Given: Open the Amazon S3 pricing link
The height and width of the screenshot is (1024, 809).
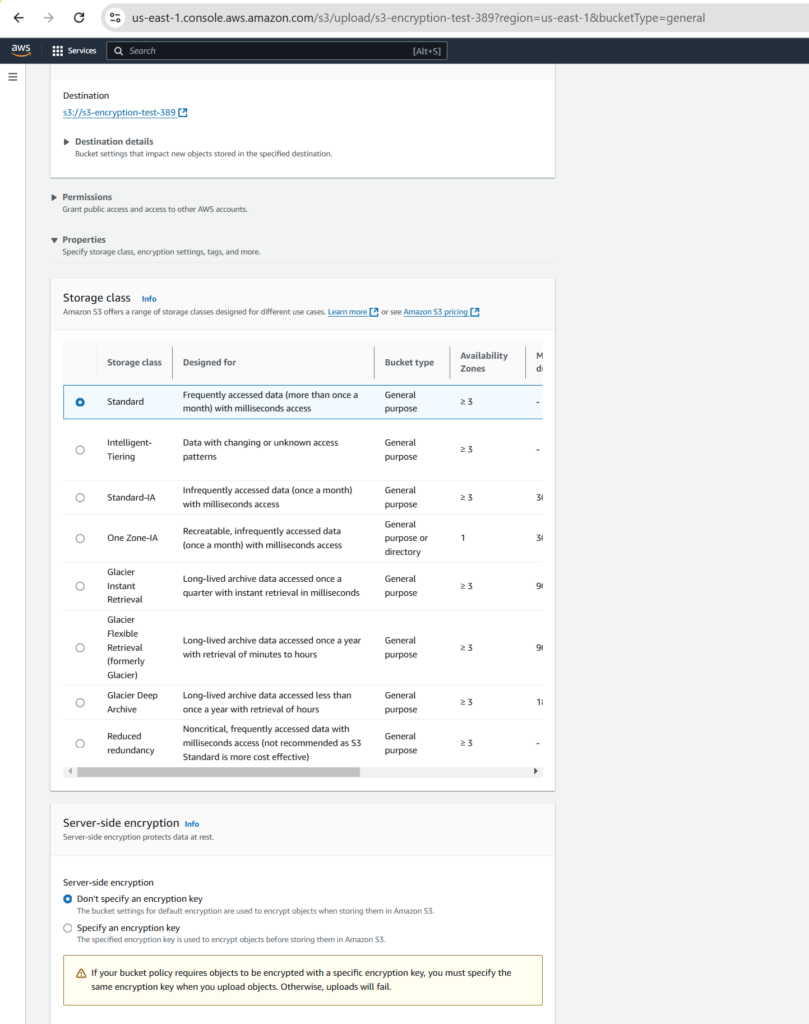Looking at the screenshot, I should [435, 312].
